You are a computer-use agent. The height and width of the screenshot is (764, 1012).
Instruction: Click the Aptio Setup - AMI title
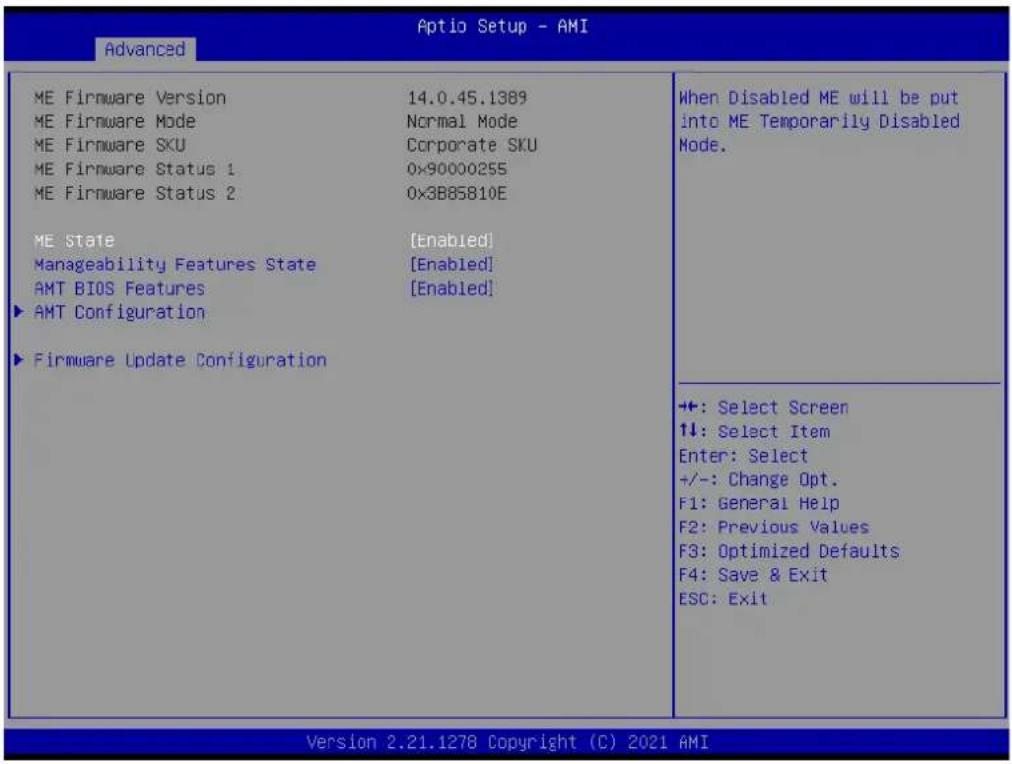(x=503, y=26)
